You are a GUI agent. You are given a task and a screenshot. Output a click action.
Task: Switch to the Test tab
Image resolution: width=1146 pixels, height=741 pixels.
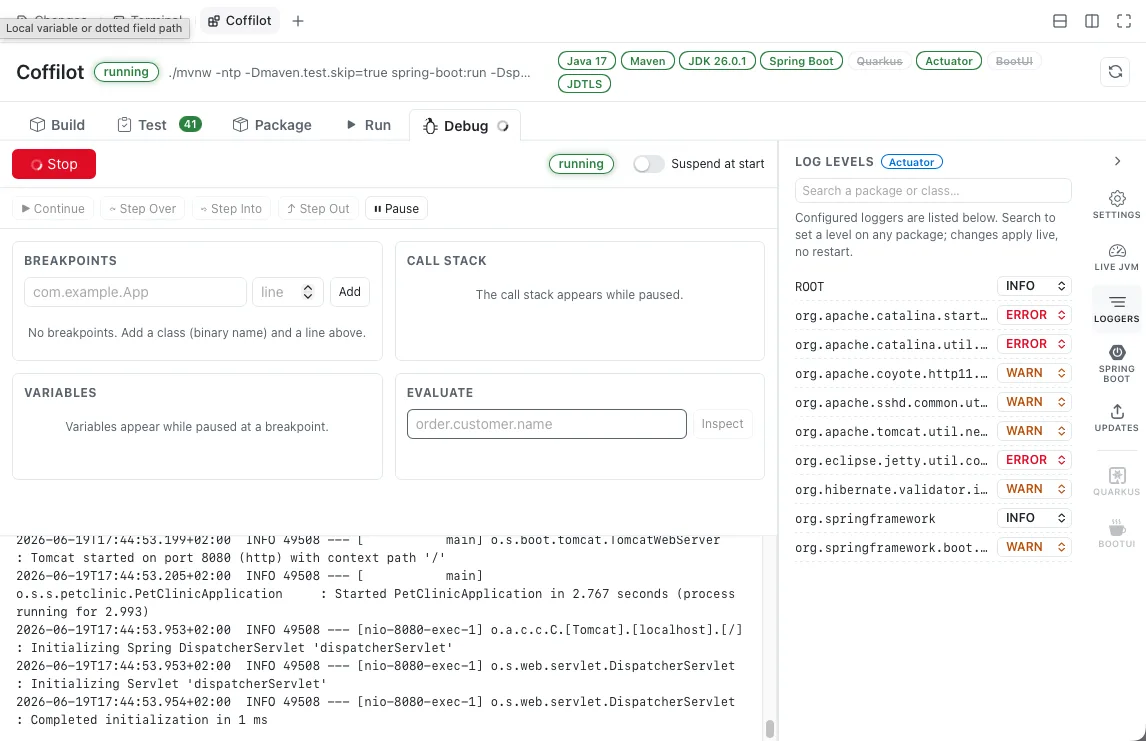159,125
